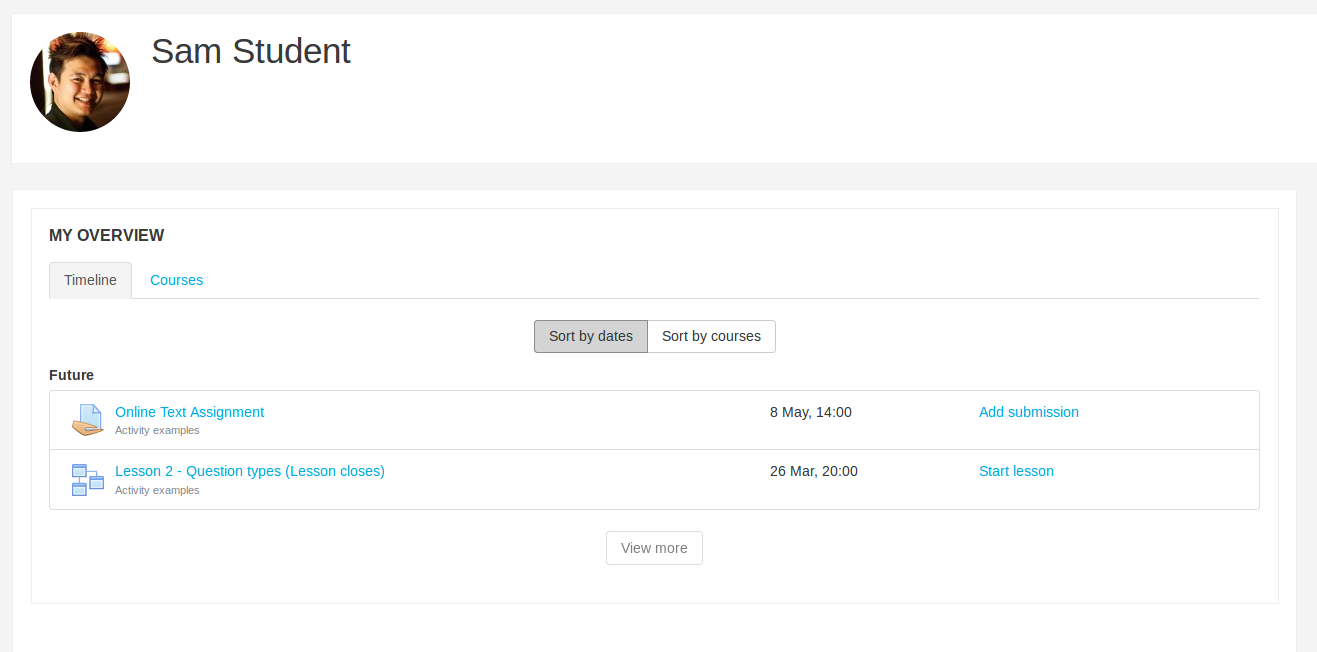Open the Courses tab

click(176, 280)
